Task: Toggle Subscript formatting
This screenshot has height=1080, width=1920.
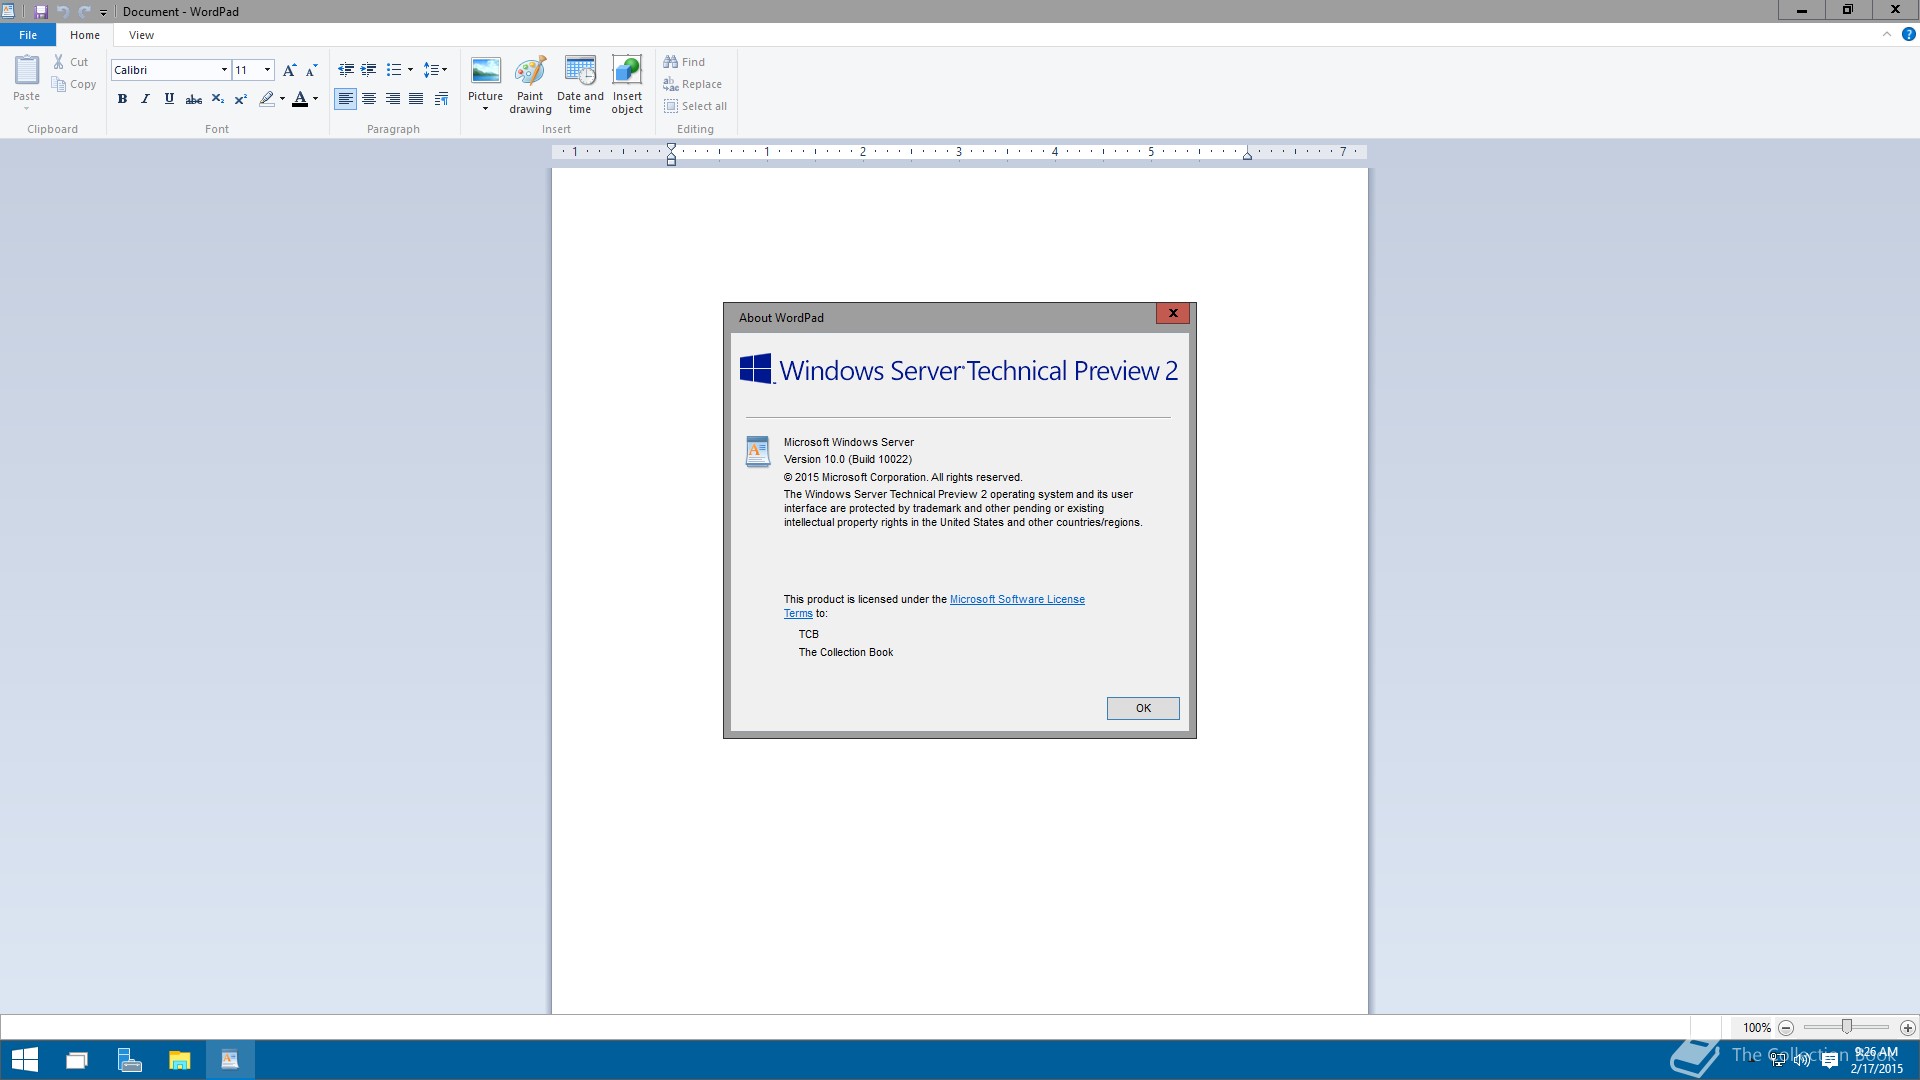Action: [217, 99]
